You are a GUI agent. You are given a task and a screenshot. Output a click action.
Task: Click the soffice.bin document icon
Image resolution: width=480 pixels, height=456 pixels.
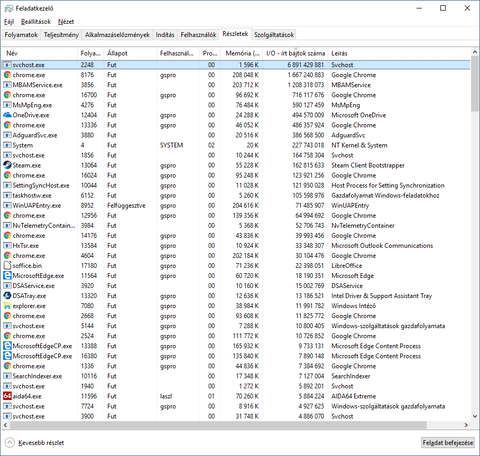[x=7, y=265]
